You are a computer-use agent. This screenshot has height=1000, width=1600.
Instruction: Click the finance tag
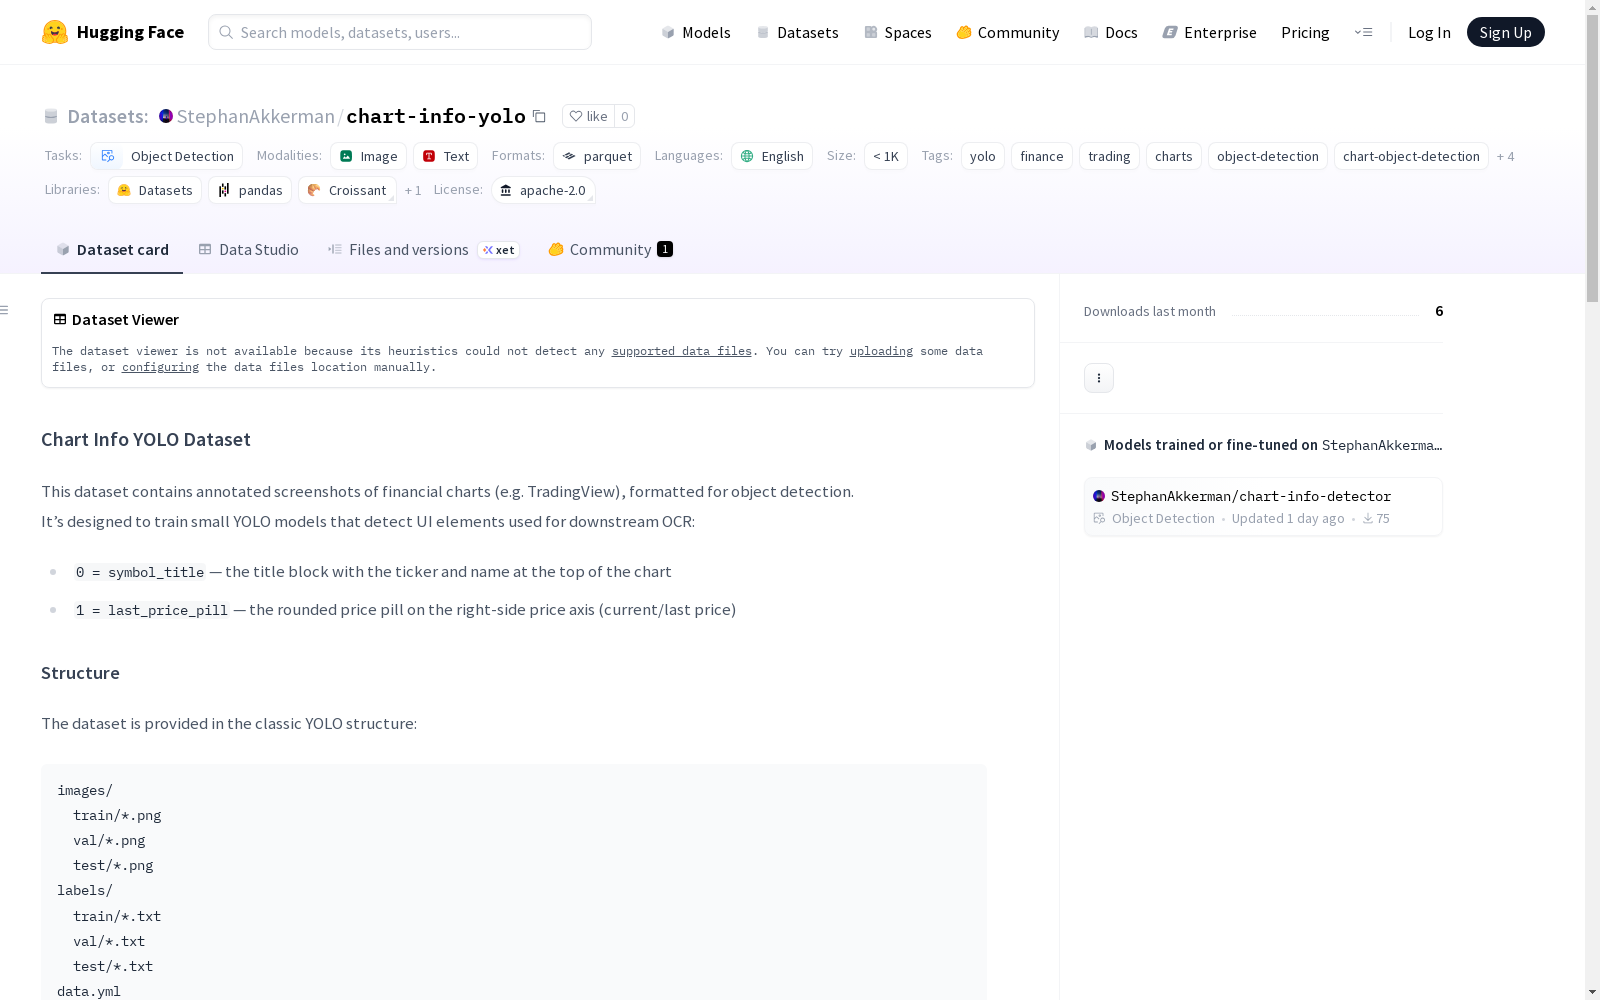click(1042, 156)
